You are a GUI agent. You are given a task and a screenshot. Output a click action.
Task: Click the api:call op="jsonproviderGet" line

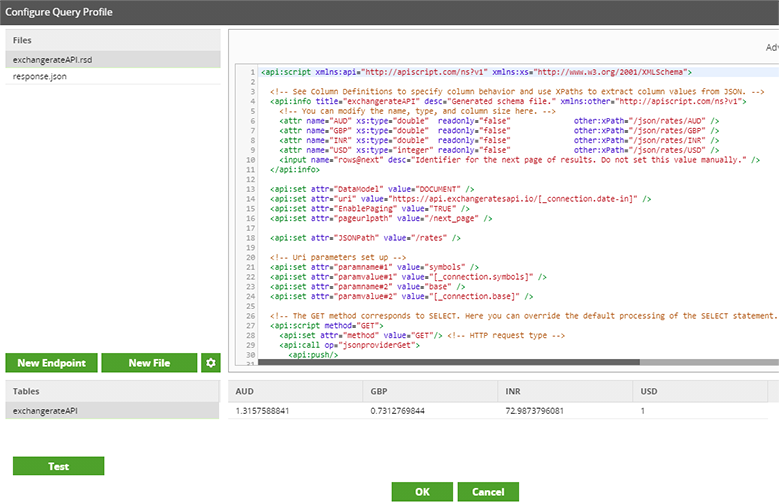point(349,345)
